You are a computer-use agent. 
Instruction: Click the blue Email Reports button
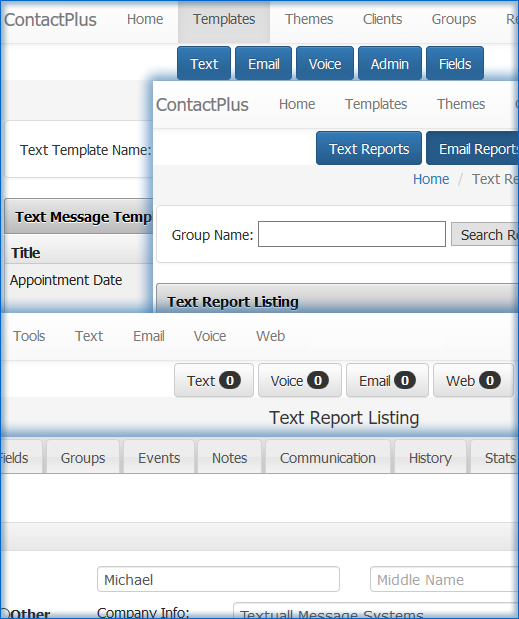pyautogui.click(x=473, y=148)
